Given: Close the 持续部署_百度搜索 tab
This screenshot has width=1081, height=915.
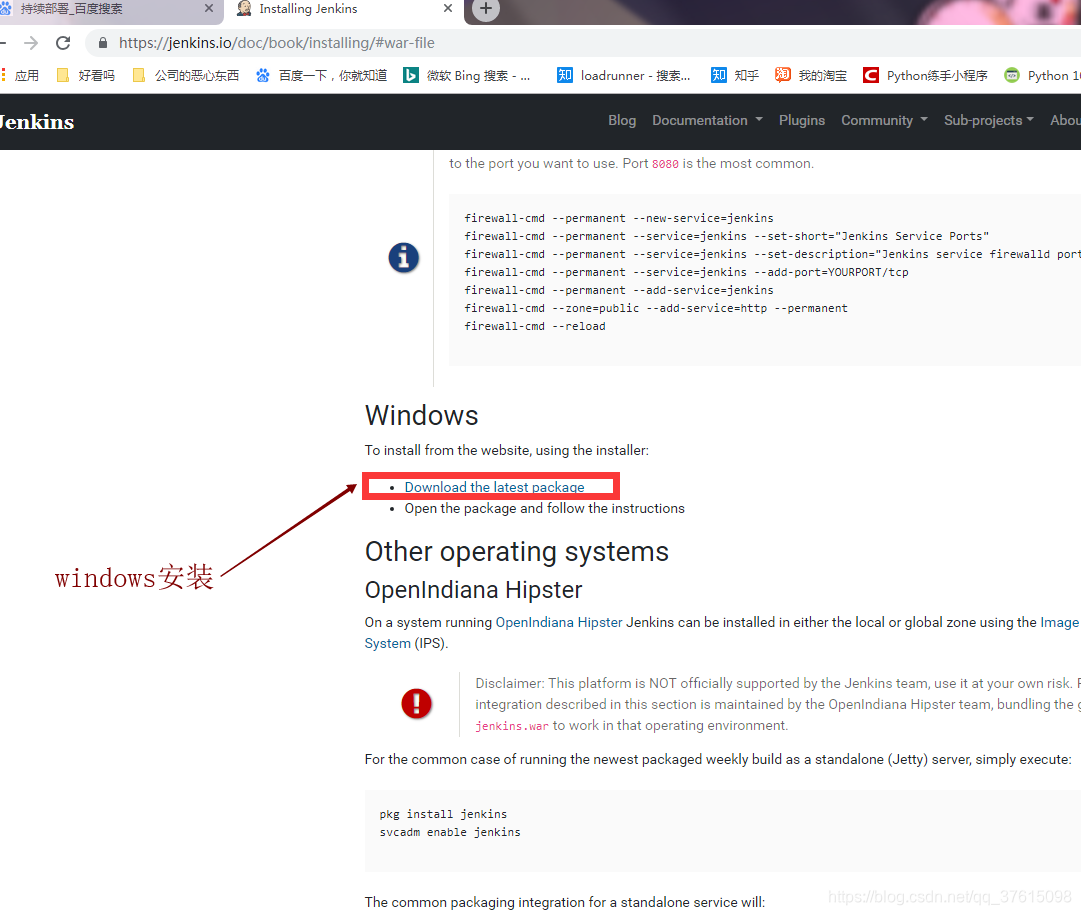Looking at the screenshot, I should [209, 8].
